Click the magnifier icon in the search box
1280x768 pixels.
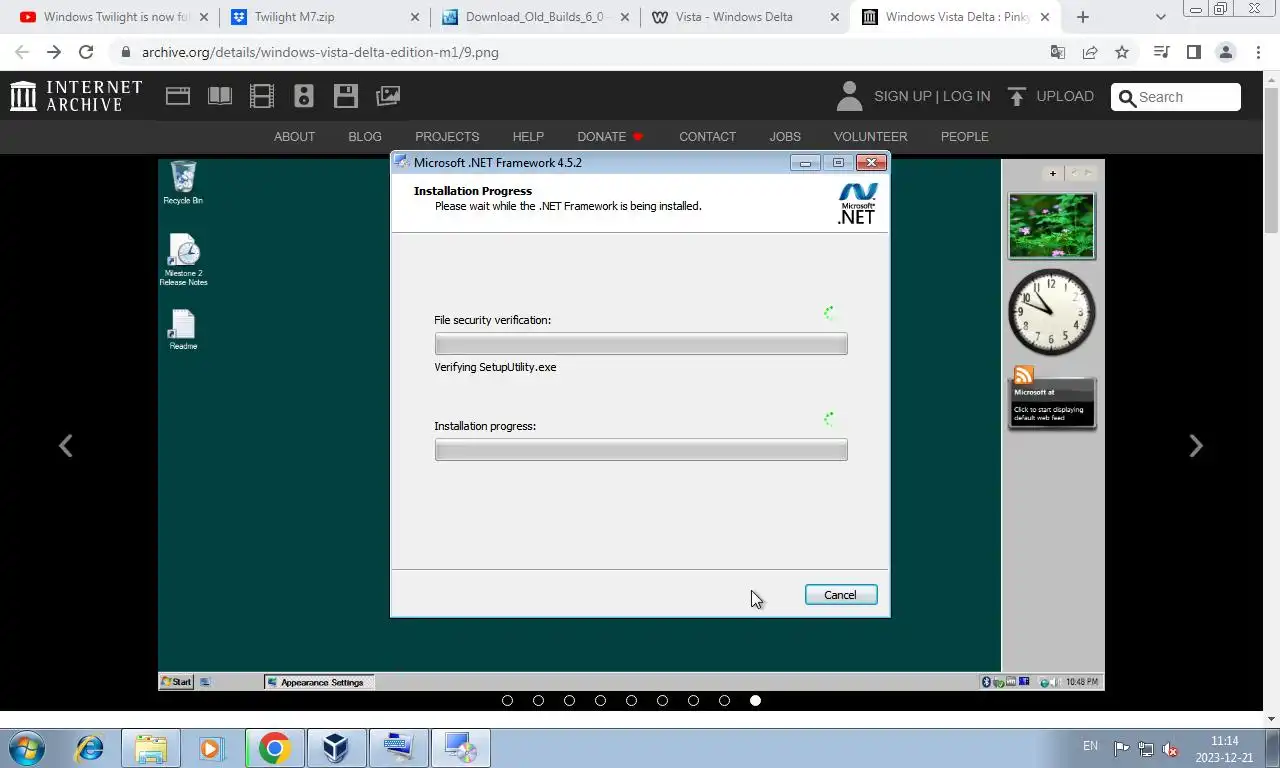click(1127, 97)
